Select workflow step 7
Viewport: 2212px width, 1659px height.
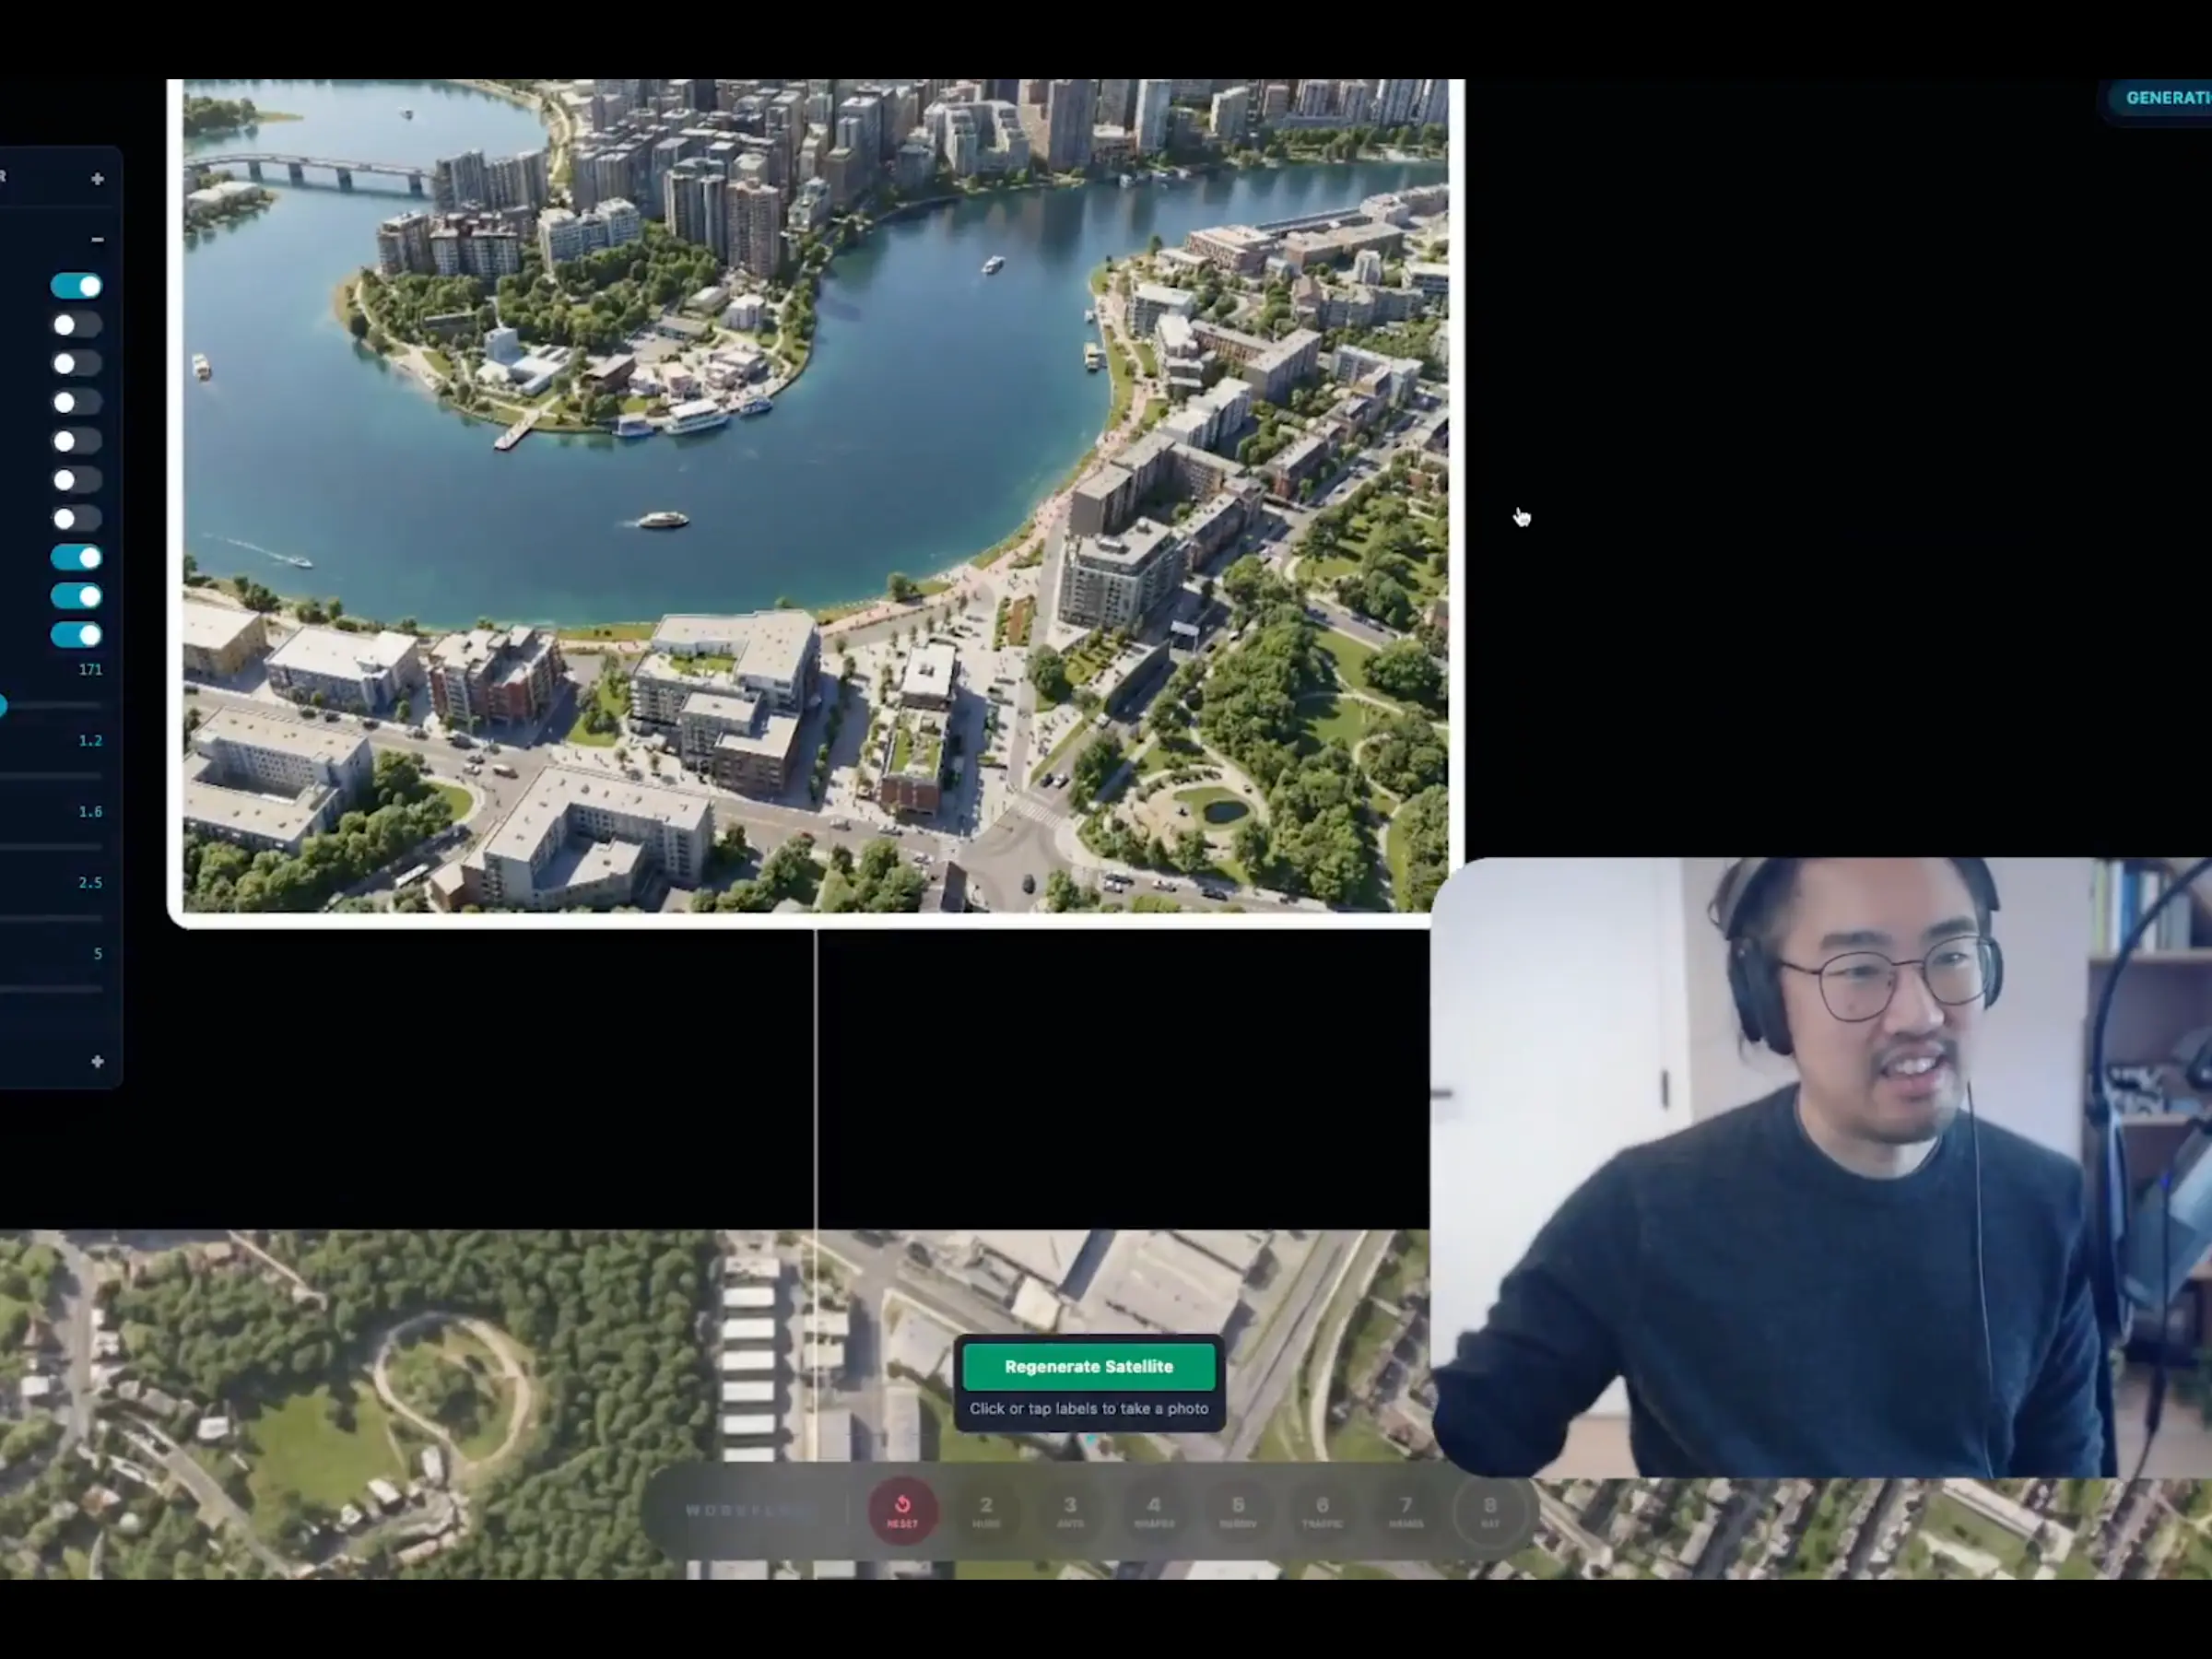point(1406,1510)
